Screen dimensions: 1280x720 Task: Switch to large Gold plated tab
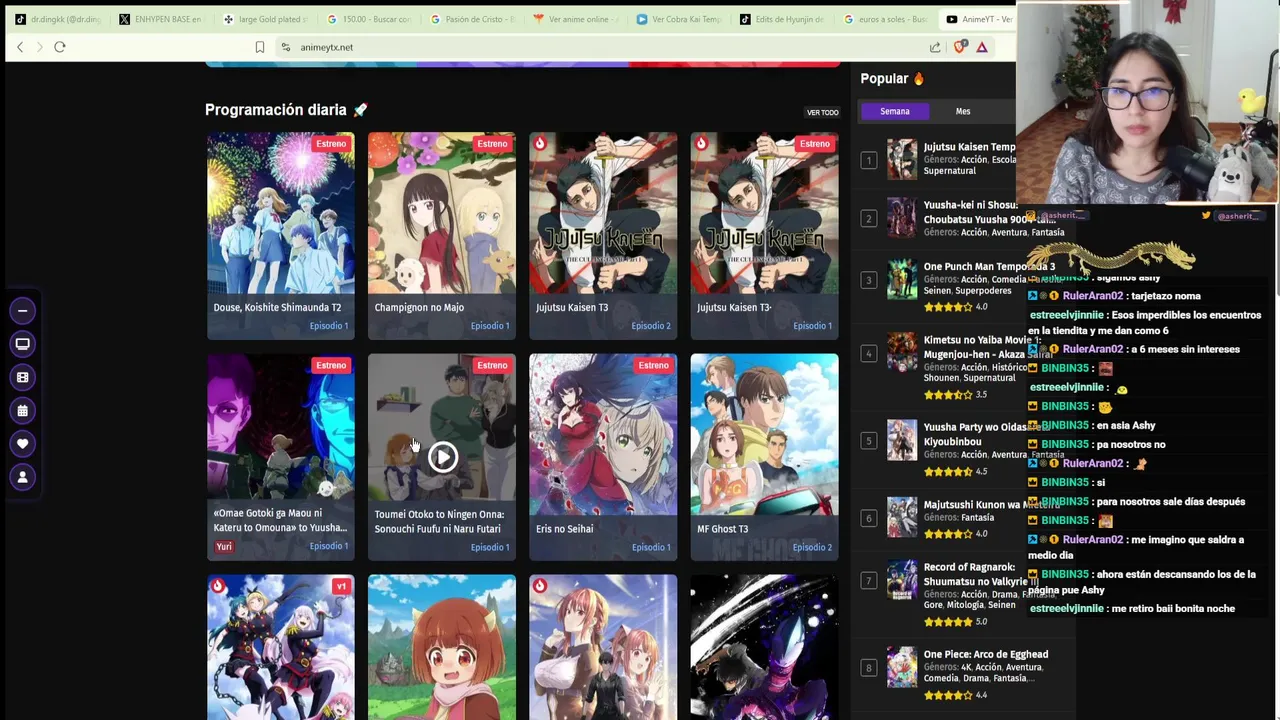[x=266, y=19]
